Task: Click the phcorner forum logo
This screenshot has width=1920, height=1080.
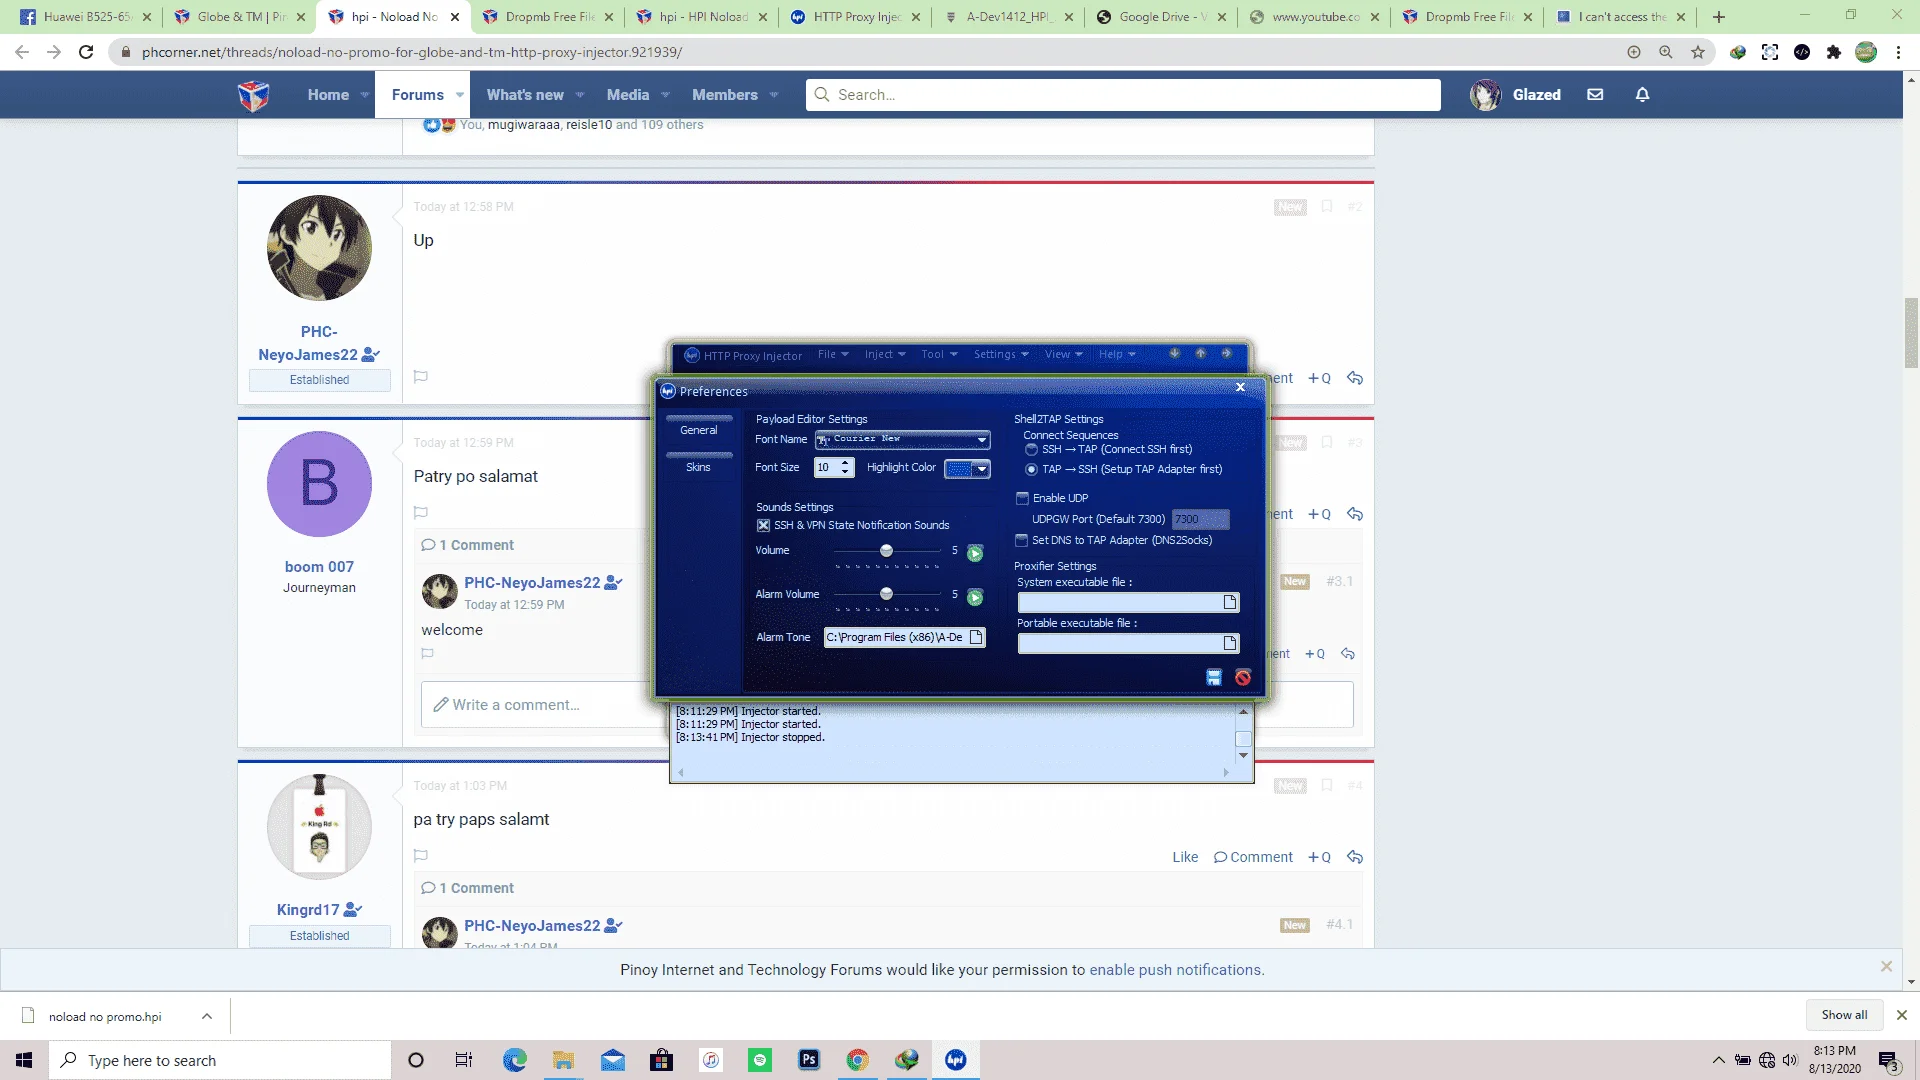Action: point(254,95)
